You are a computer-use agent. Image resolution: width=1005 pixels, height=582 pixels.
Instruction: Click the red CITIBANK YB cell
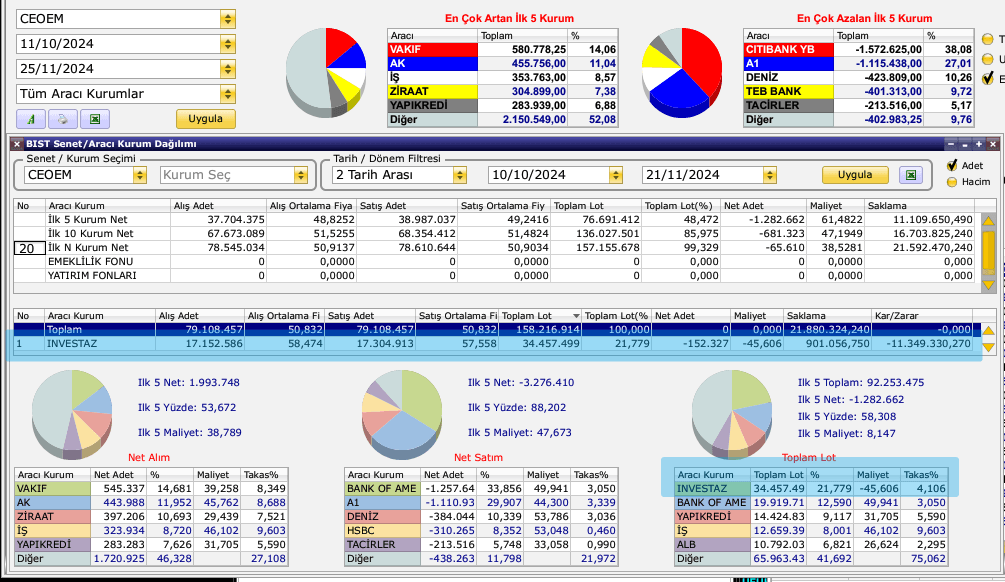[789, 49]
